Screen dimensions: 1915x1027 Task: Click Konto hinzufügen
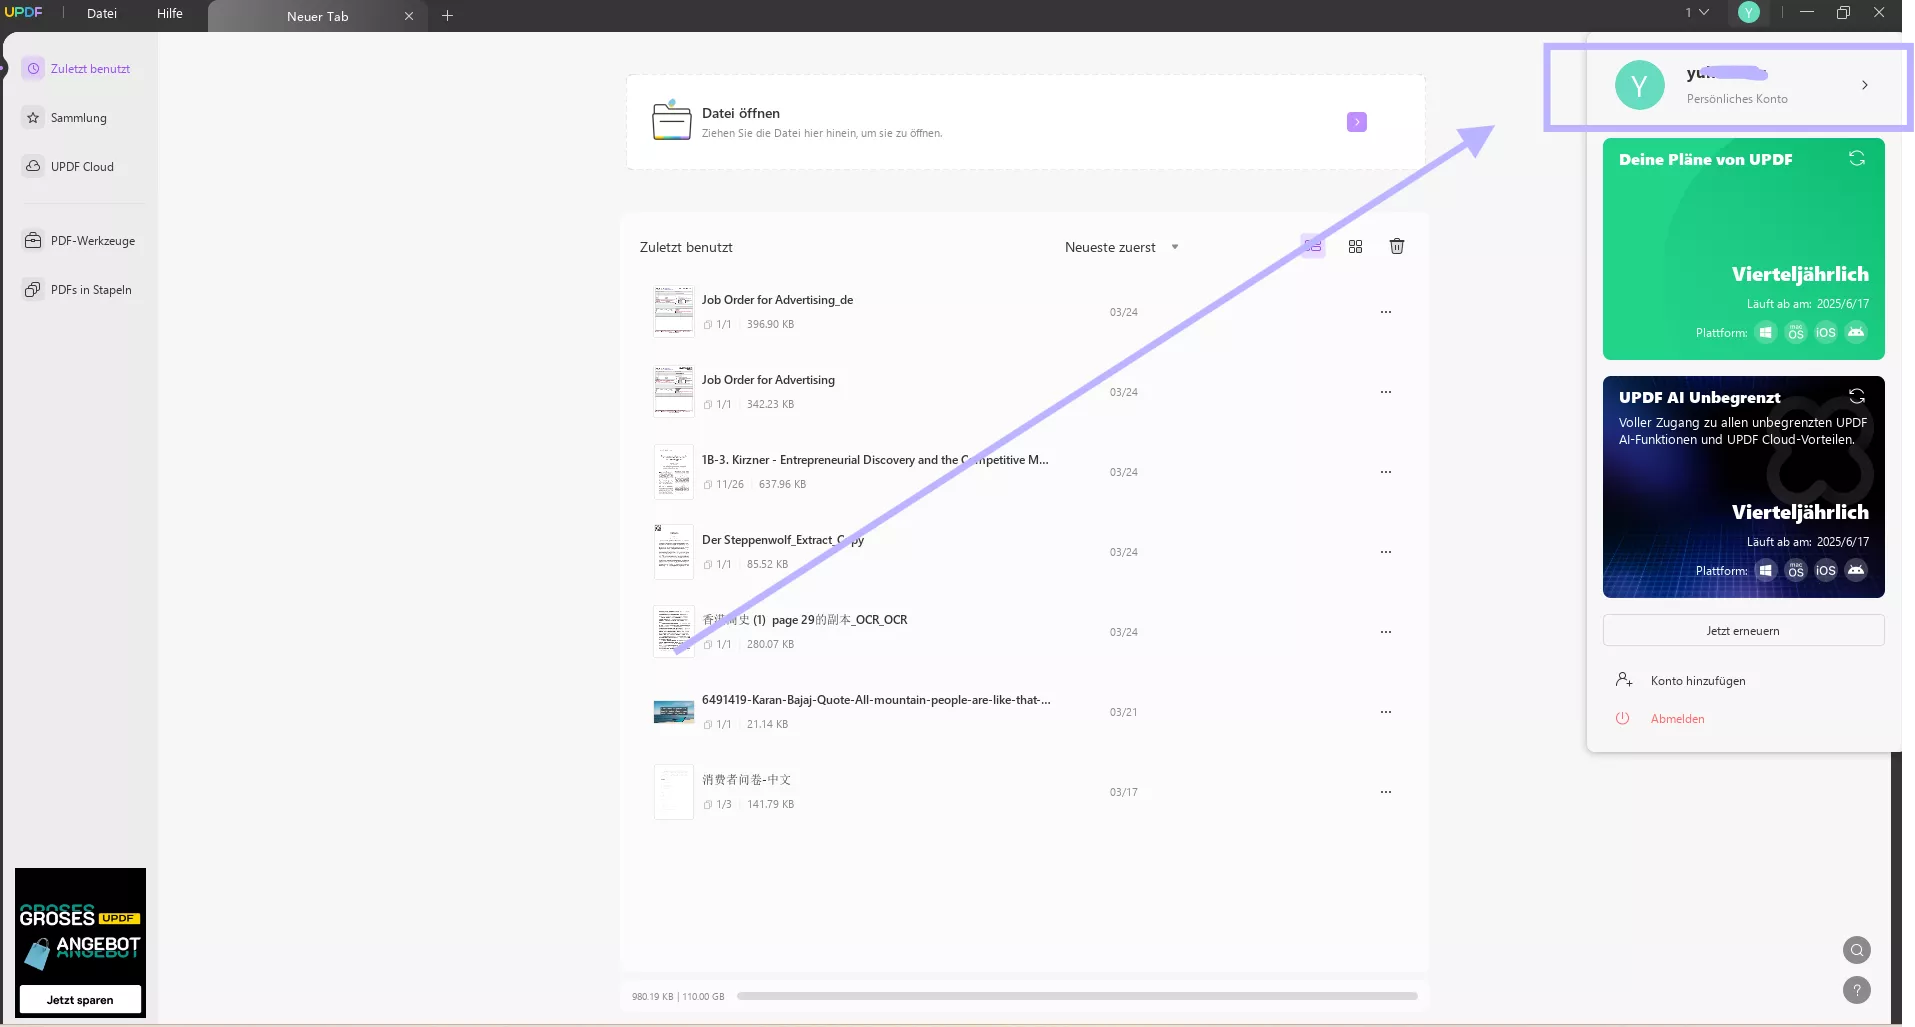click(1698, 681)
